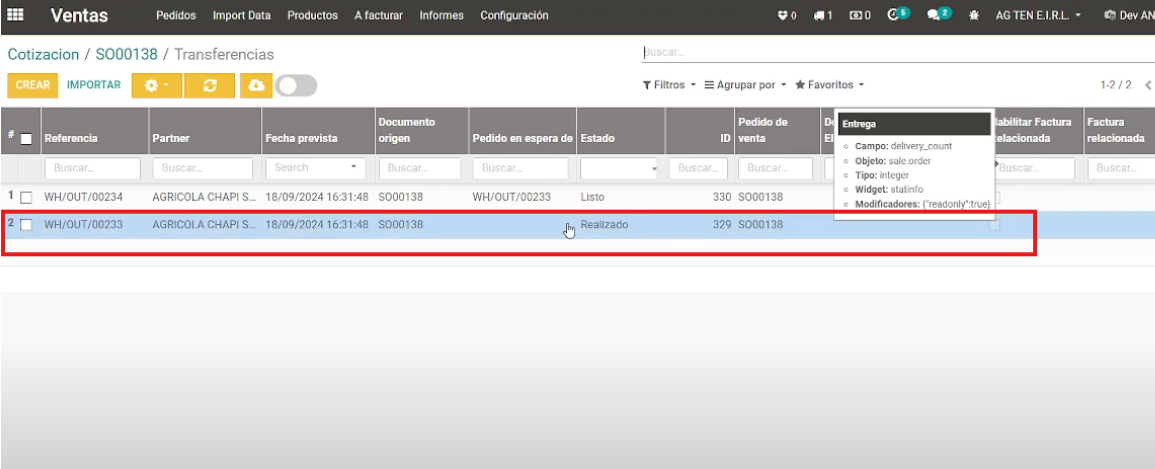Viewport: 1155px width, 469px height.
Task: Open the apps grid menu
Action: point(15,15)
